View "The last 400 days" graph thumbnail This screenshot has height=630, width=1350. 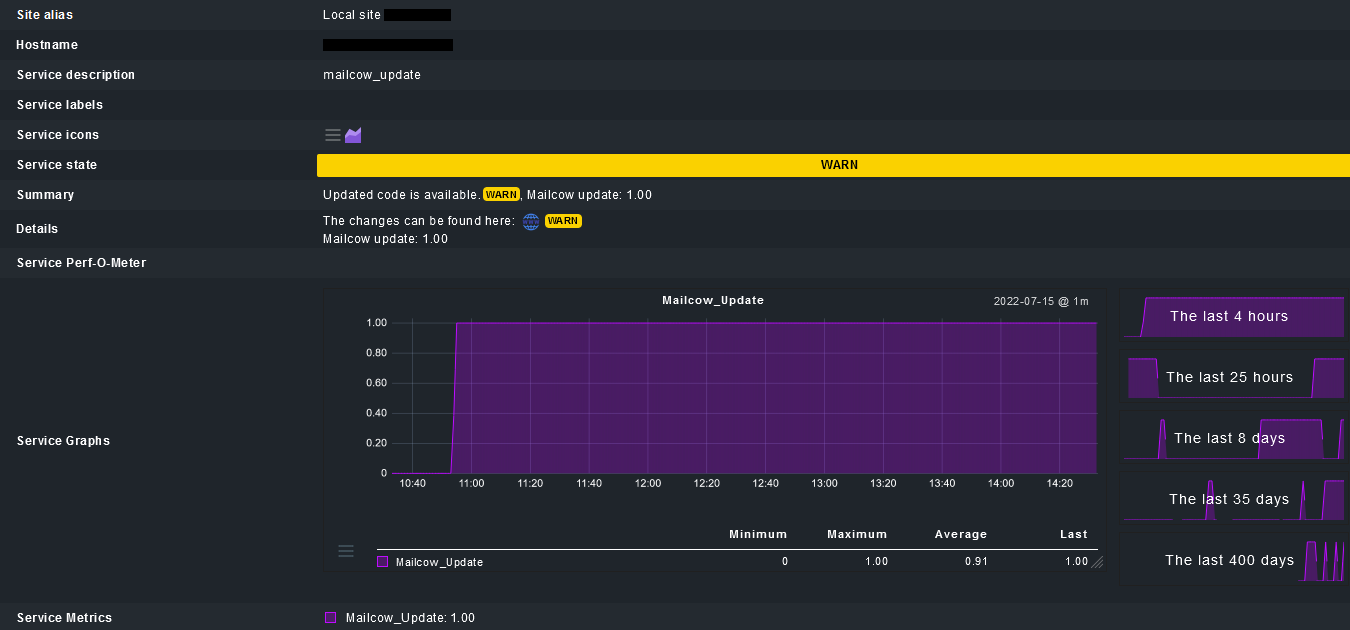1232,561
